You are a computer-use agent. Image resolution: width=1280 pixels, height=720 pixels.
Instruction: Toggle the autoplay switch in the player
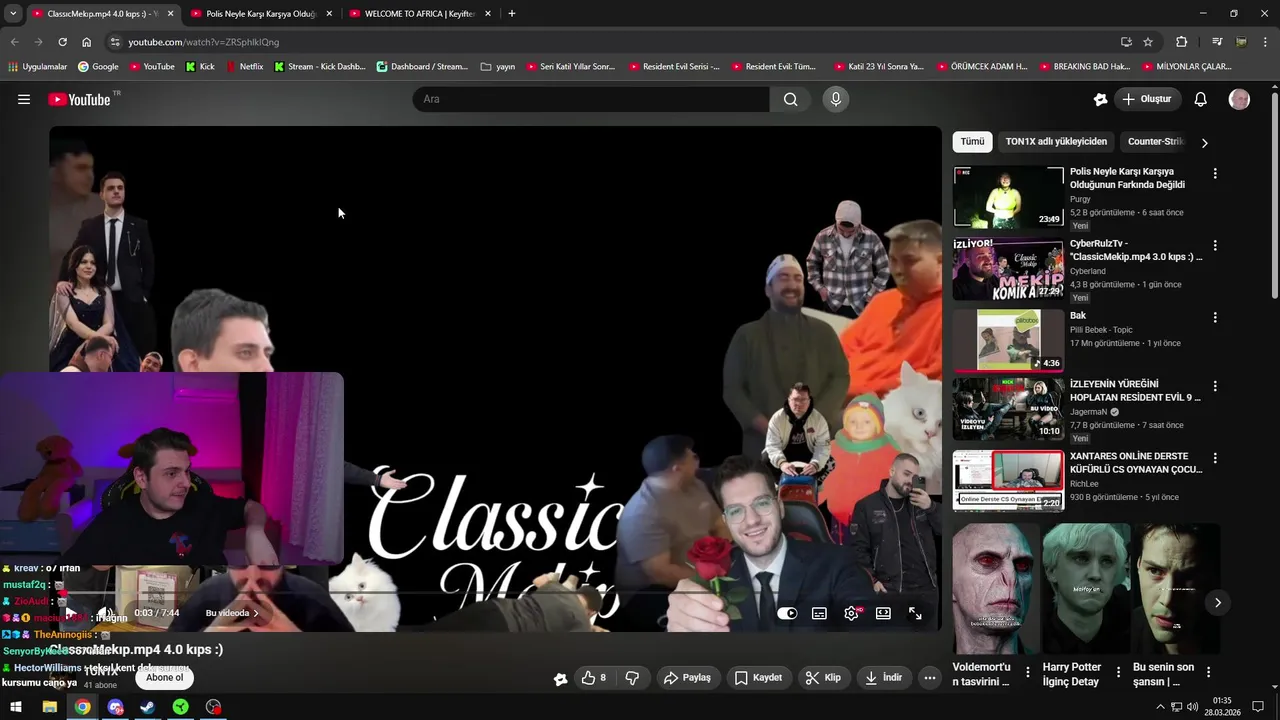click(787, 613)
